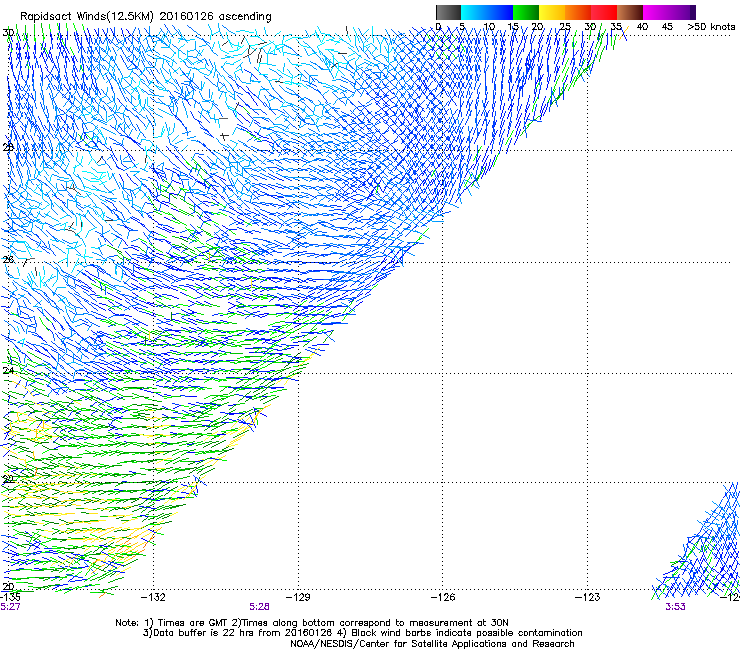The image size is (740, 650).
Task: Click the 'NOAA/NESDIS/Center for Satellite Applications and Research' credit
Action: click(432, 644)
